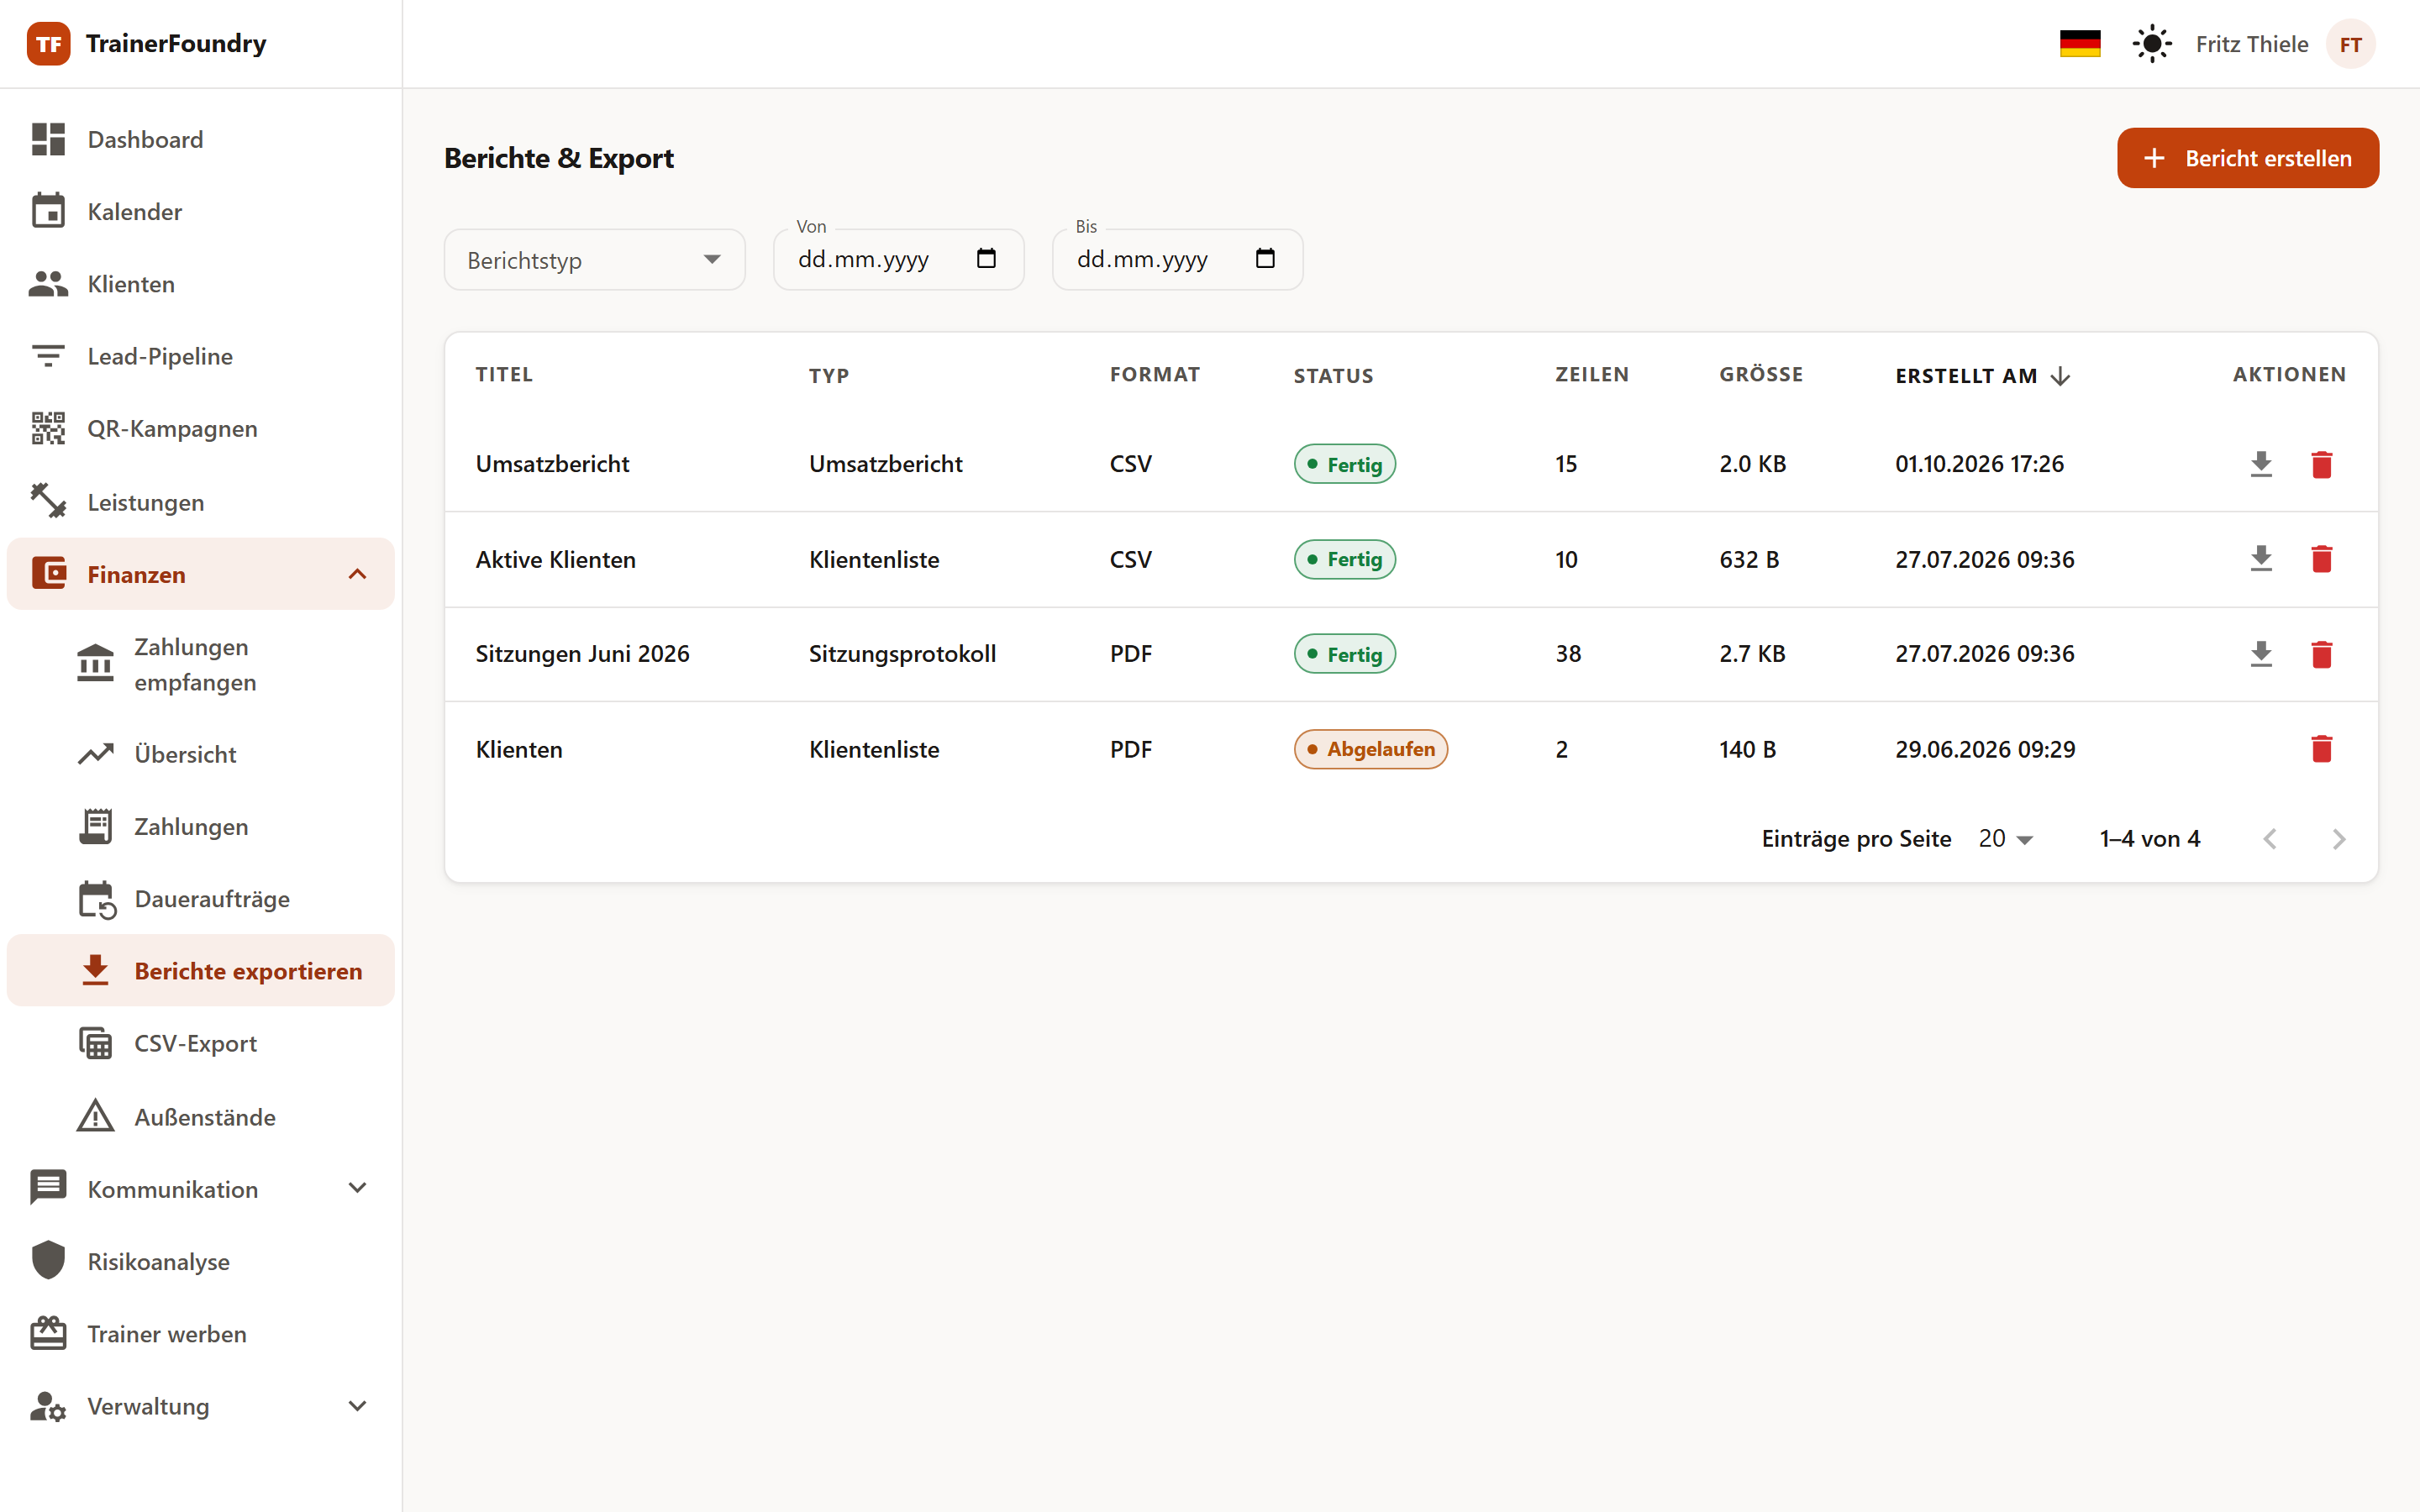Image resolution: width=2420 pixels, height=1512 pixels.
Task: Open Leistungen in sidebar
Action: click(x=201, y=502)
